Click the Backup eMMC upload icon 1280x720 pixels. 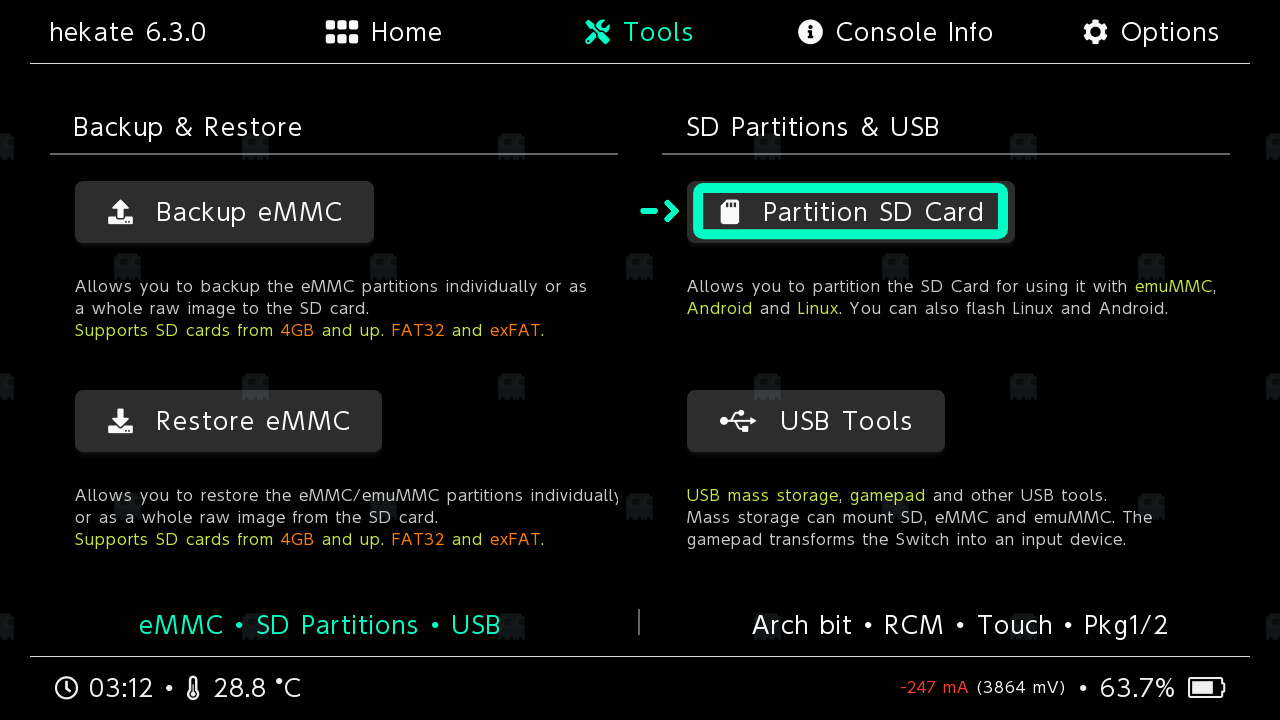120,212
